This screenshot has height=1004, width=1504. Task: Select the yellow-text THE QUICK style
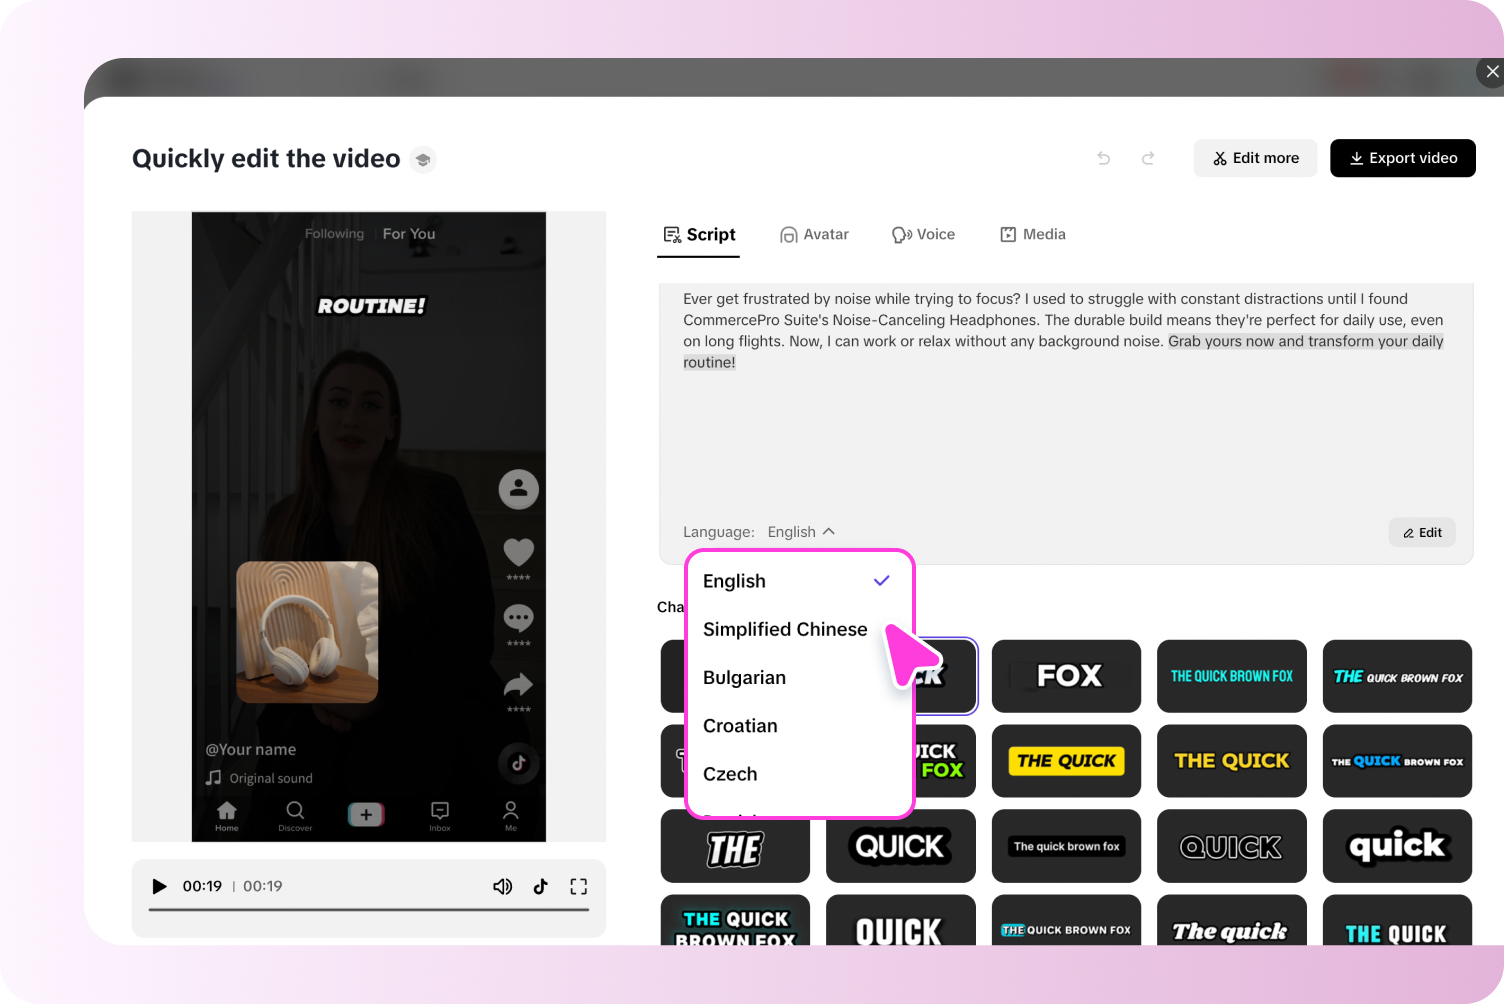[x=1232, y=761]
